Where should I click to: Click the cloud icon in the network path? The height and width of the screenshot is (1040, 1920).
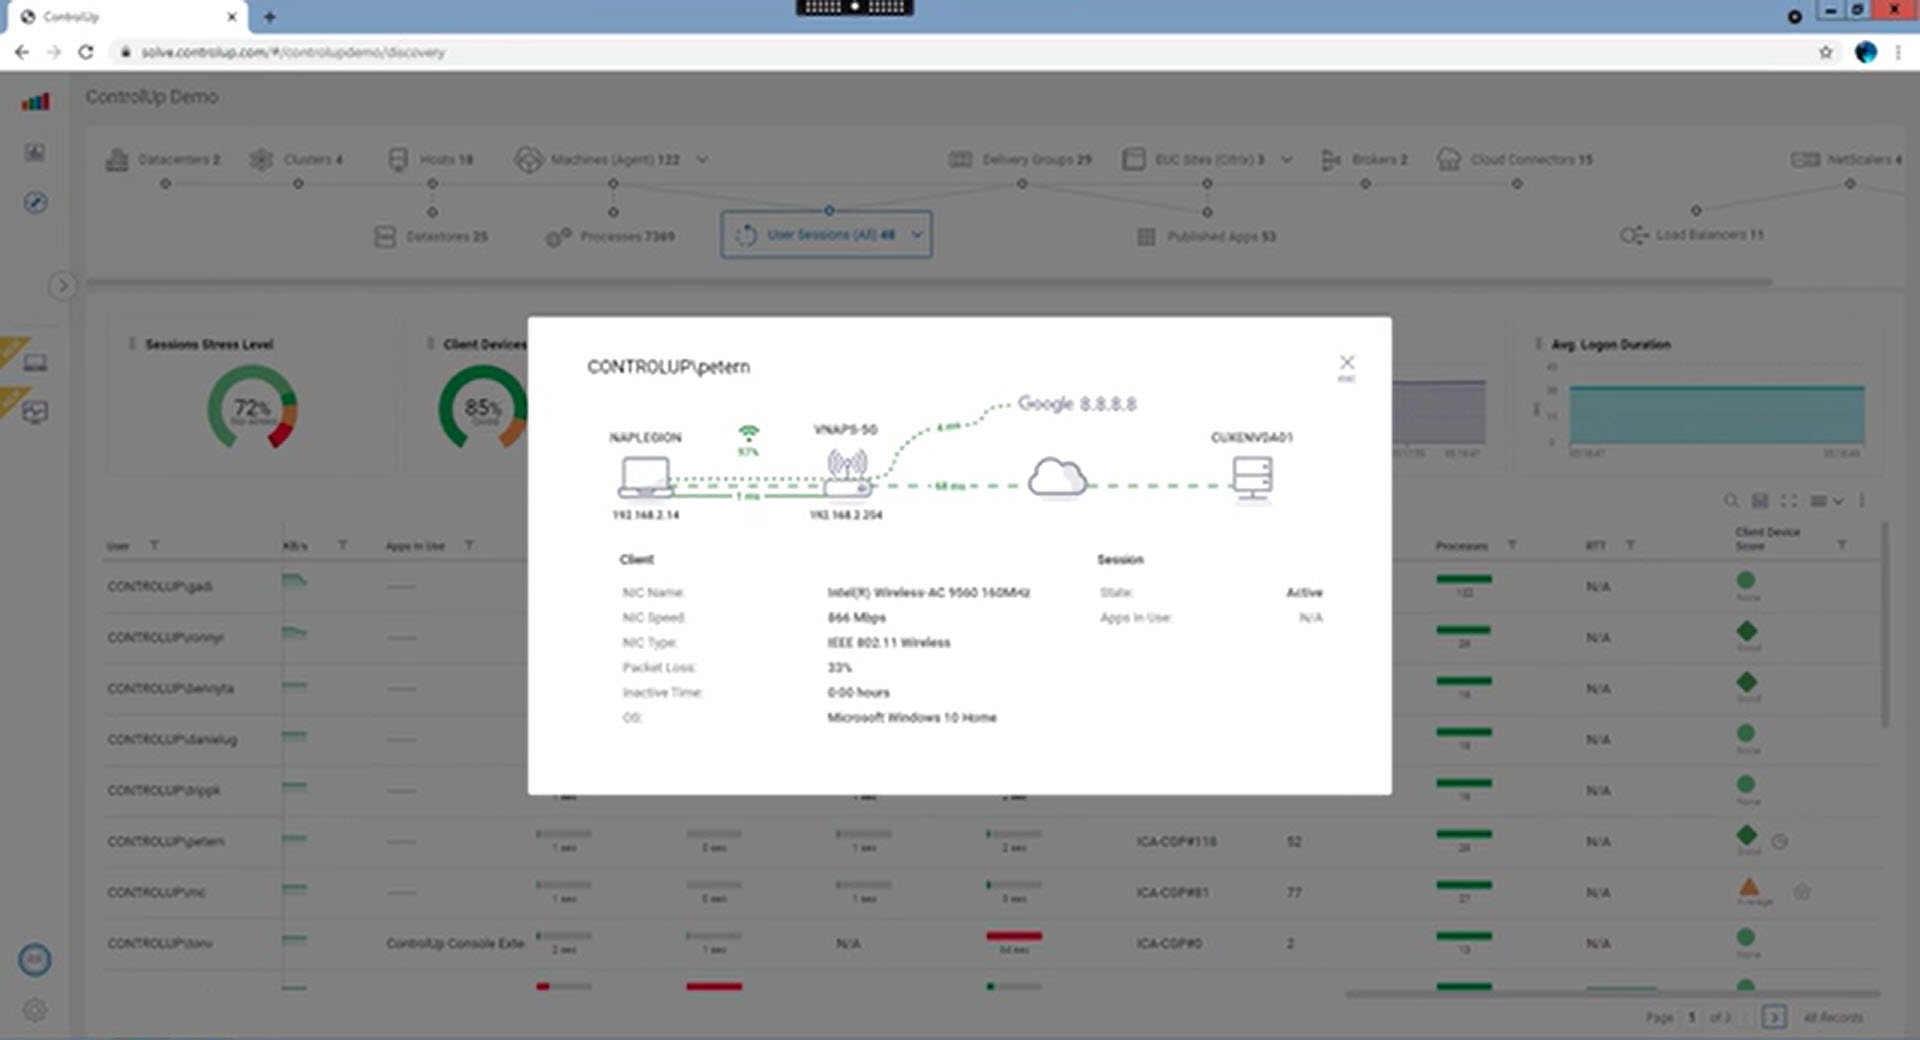[1057, 477]
